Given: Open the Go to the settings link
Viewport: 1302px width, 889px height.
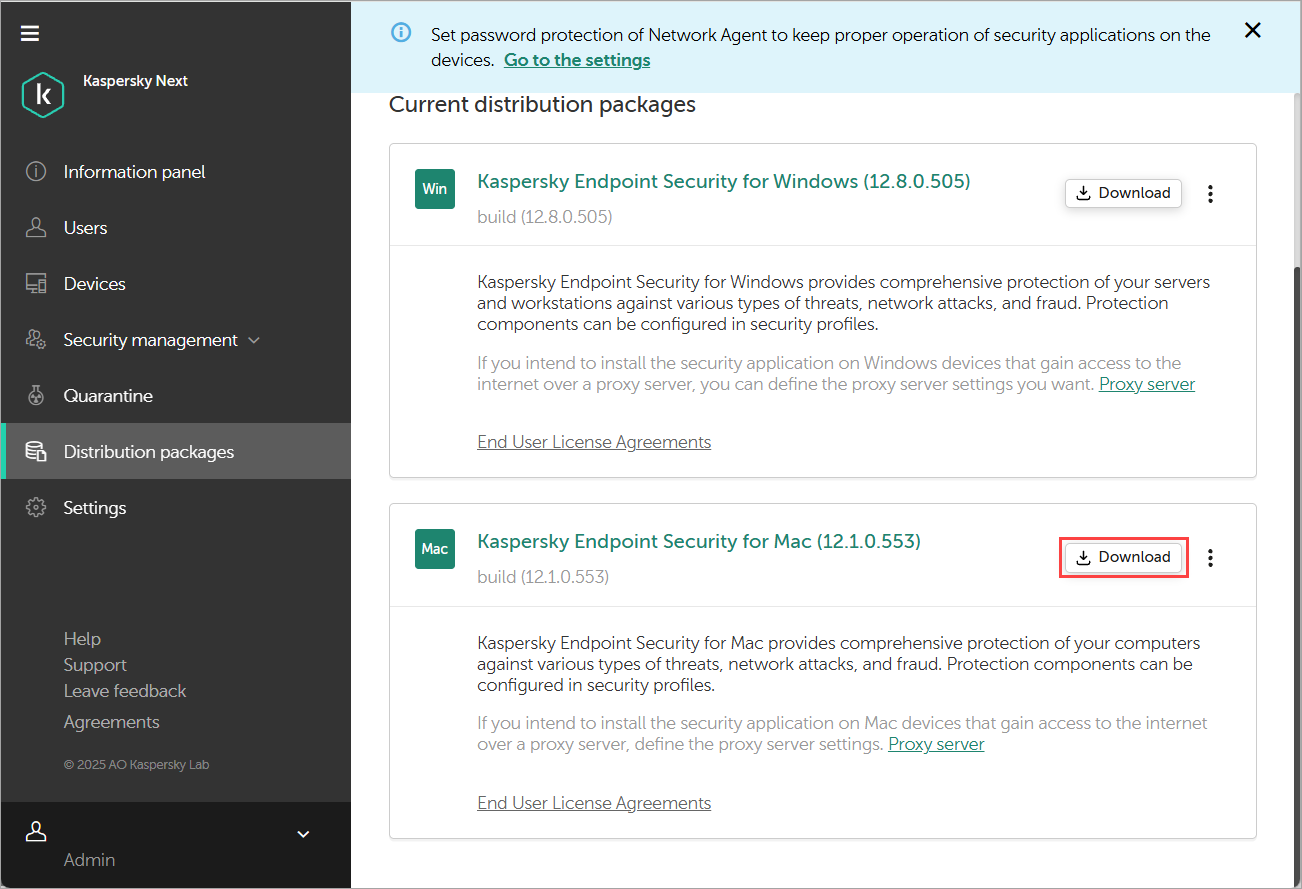Looking at the screenshot, I should pyautogui.click(x=576, y=59).
